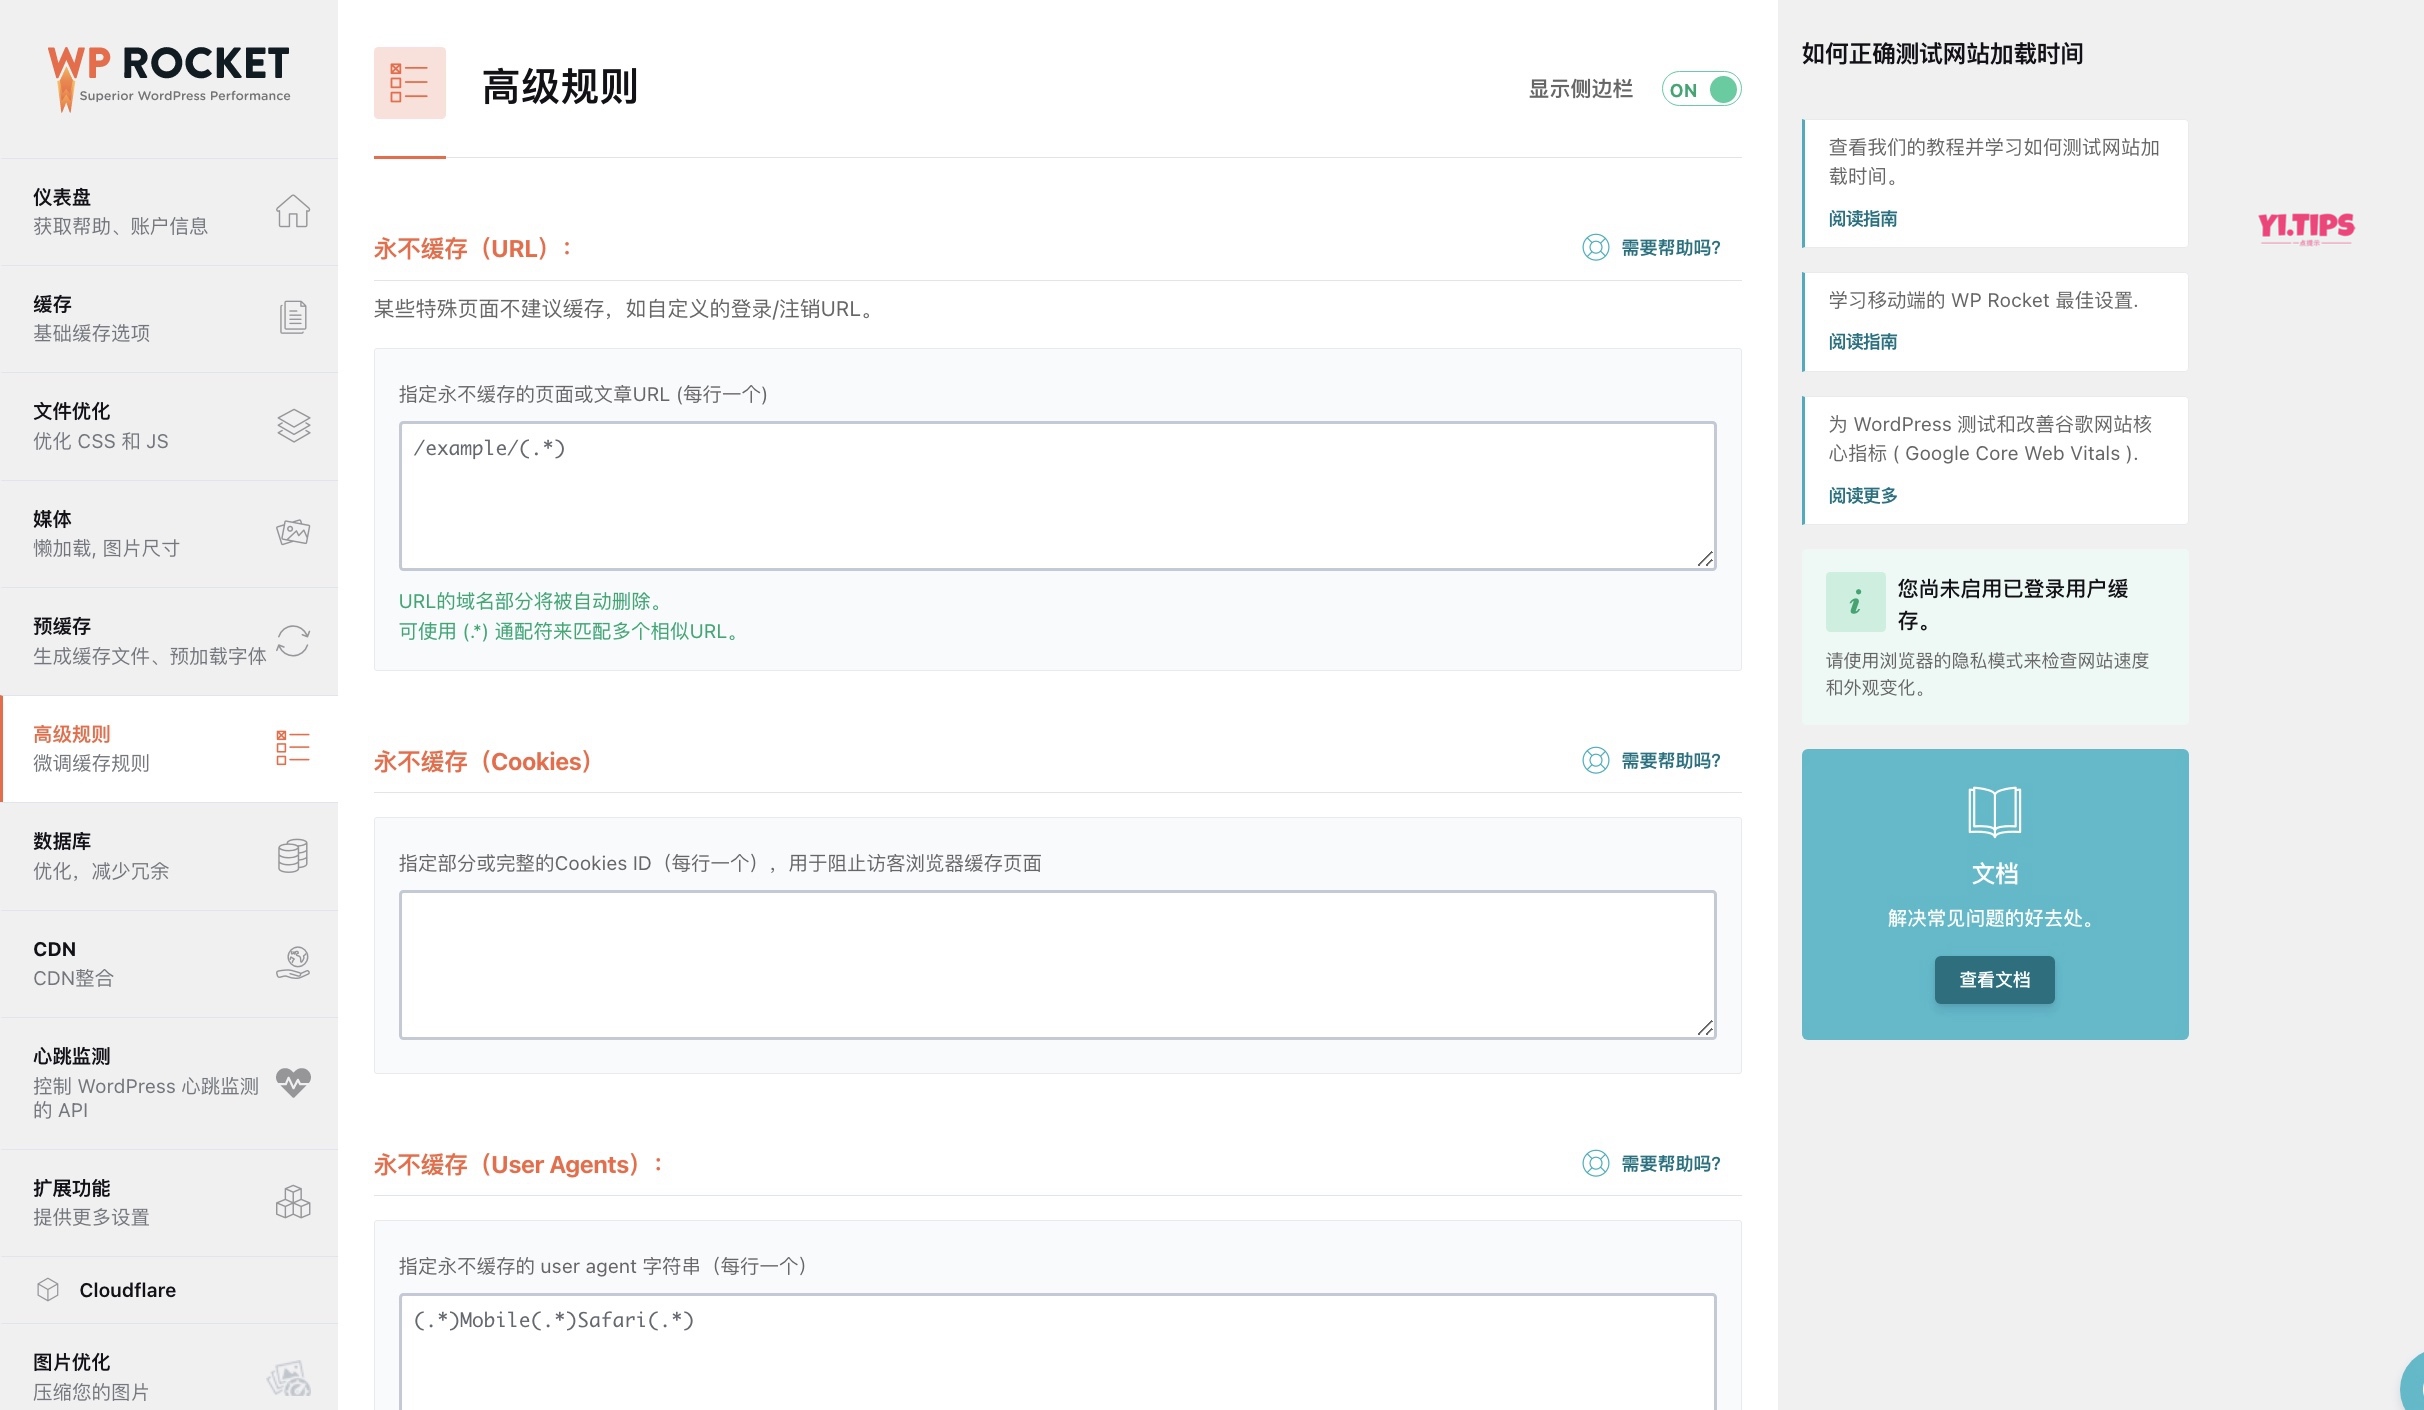Click the advanced rules checklist sidebar icon
The image size is (2424, 1410).
point(293,748)
